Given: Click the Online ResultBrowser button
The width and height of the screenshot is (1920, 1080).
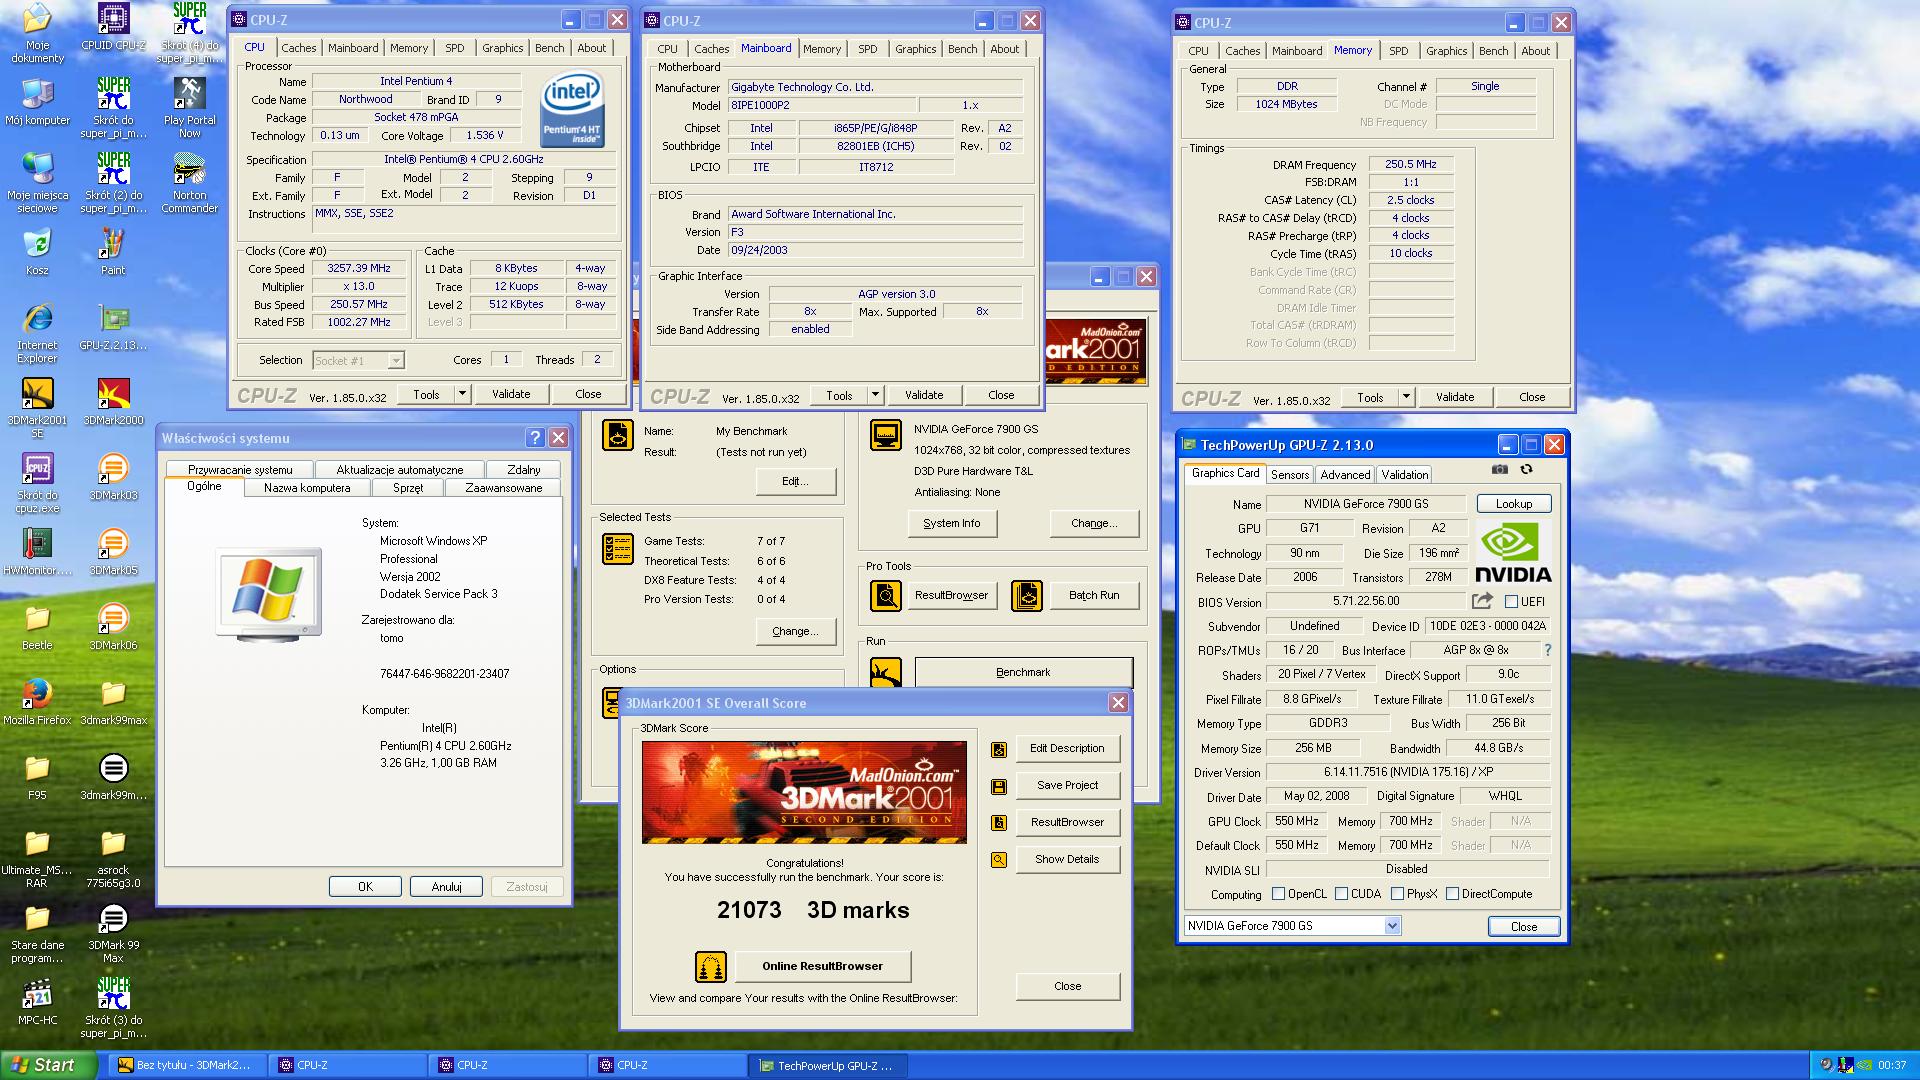Looking at the screenshot, I should tap(822, 966).
